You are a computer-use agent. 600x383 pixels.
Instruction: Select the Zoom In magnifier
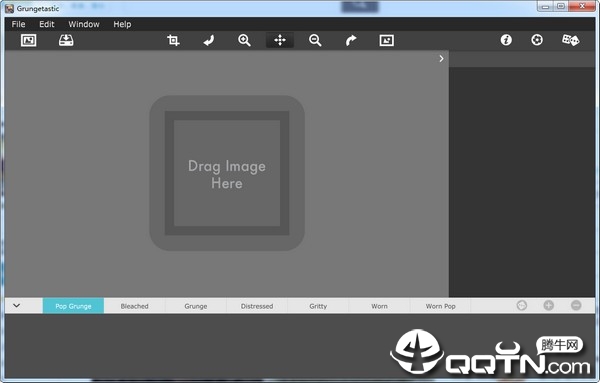click(x=244, y=40)
